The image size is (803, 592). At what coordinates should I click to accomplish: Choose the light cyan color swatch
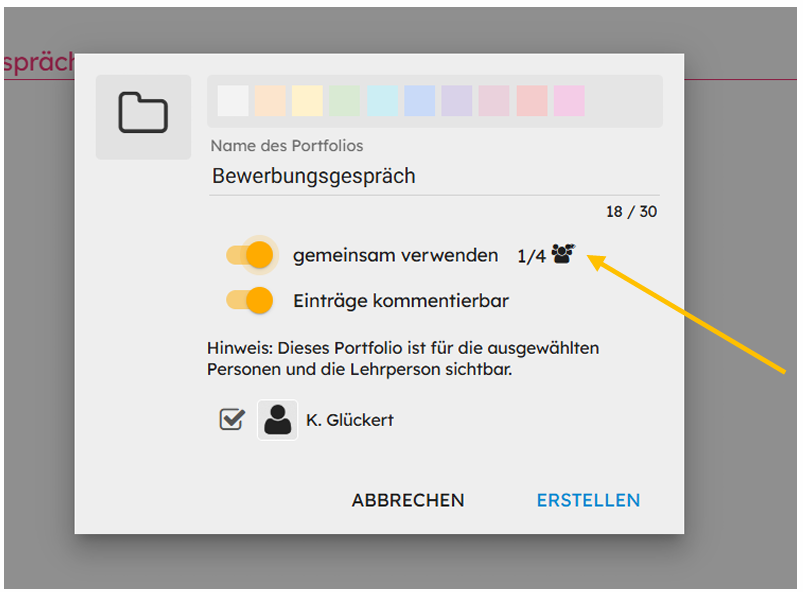(382, 101)
